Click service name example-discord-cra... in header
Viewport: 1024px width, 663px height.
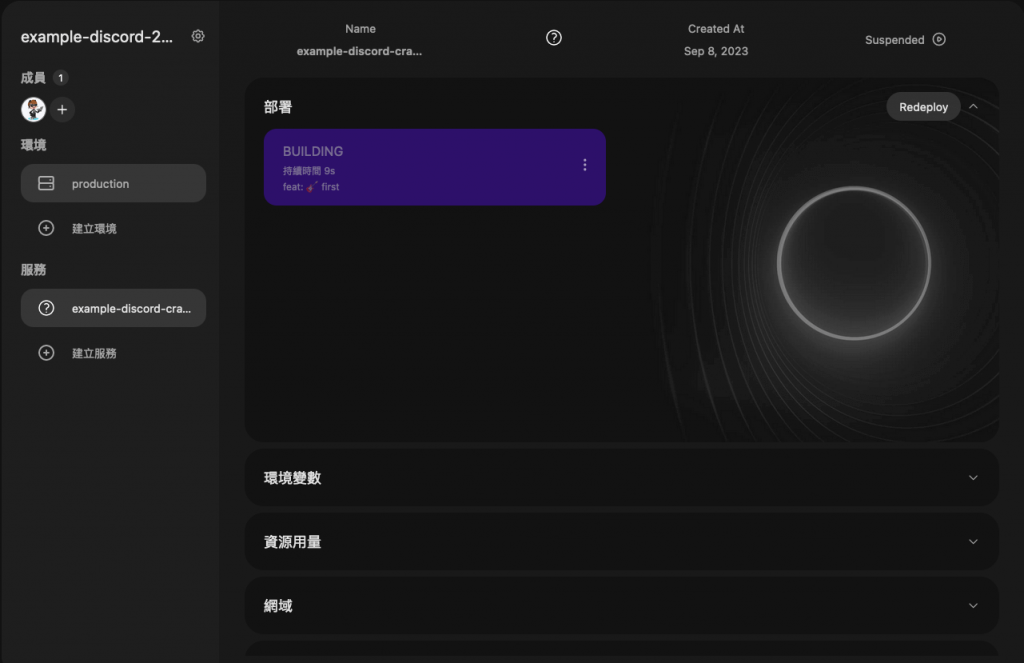pyautogui.click(x=359, y=51)
